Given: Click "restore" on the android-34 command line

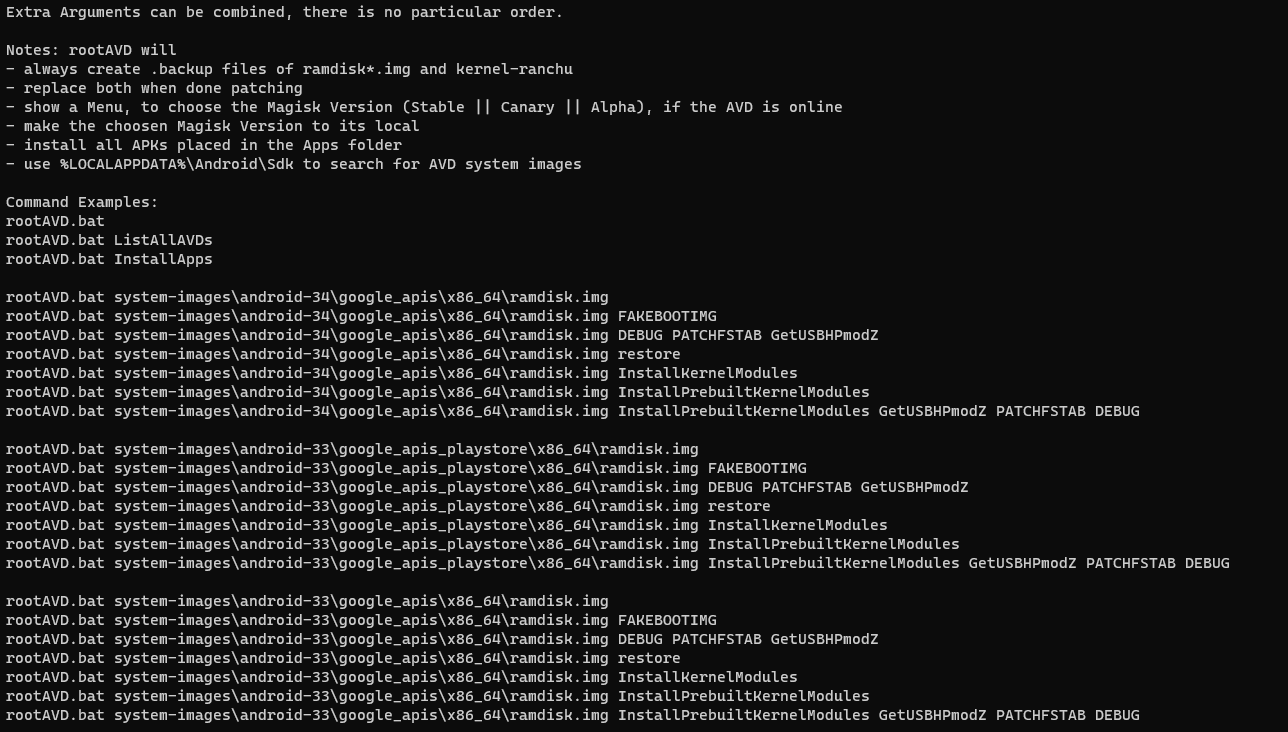Looking at the screenshot, I should click(649, 354).
